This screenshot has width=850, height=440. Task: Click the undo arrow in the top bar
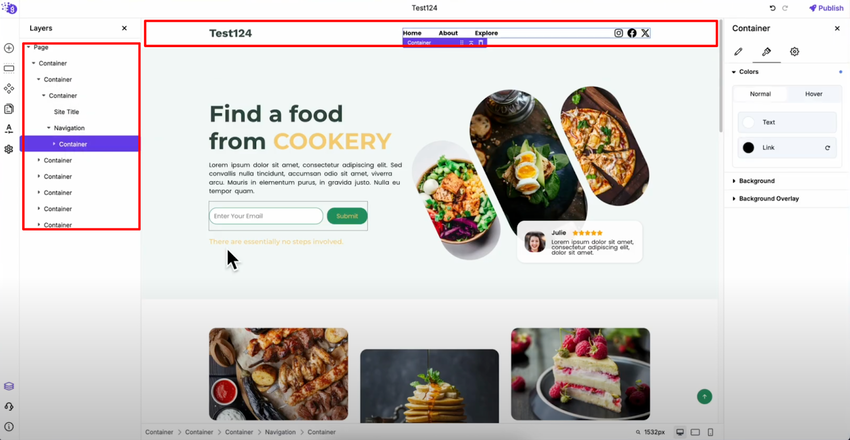tap(773, 8)
